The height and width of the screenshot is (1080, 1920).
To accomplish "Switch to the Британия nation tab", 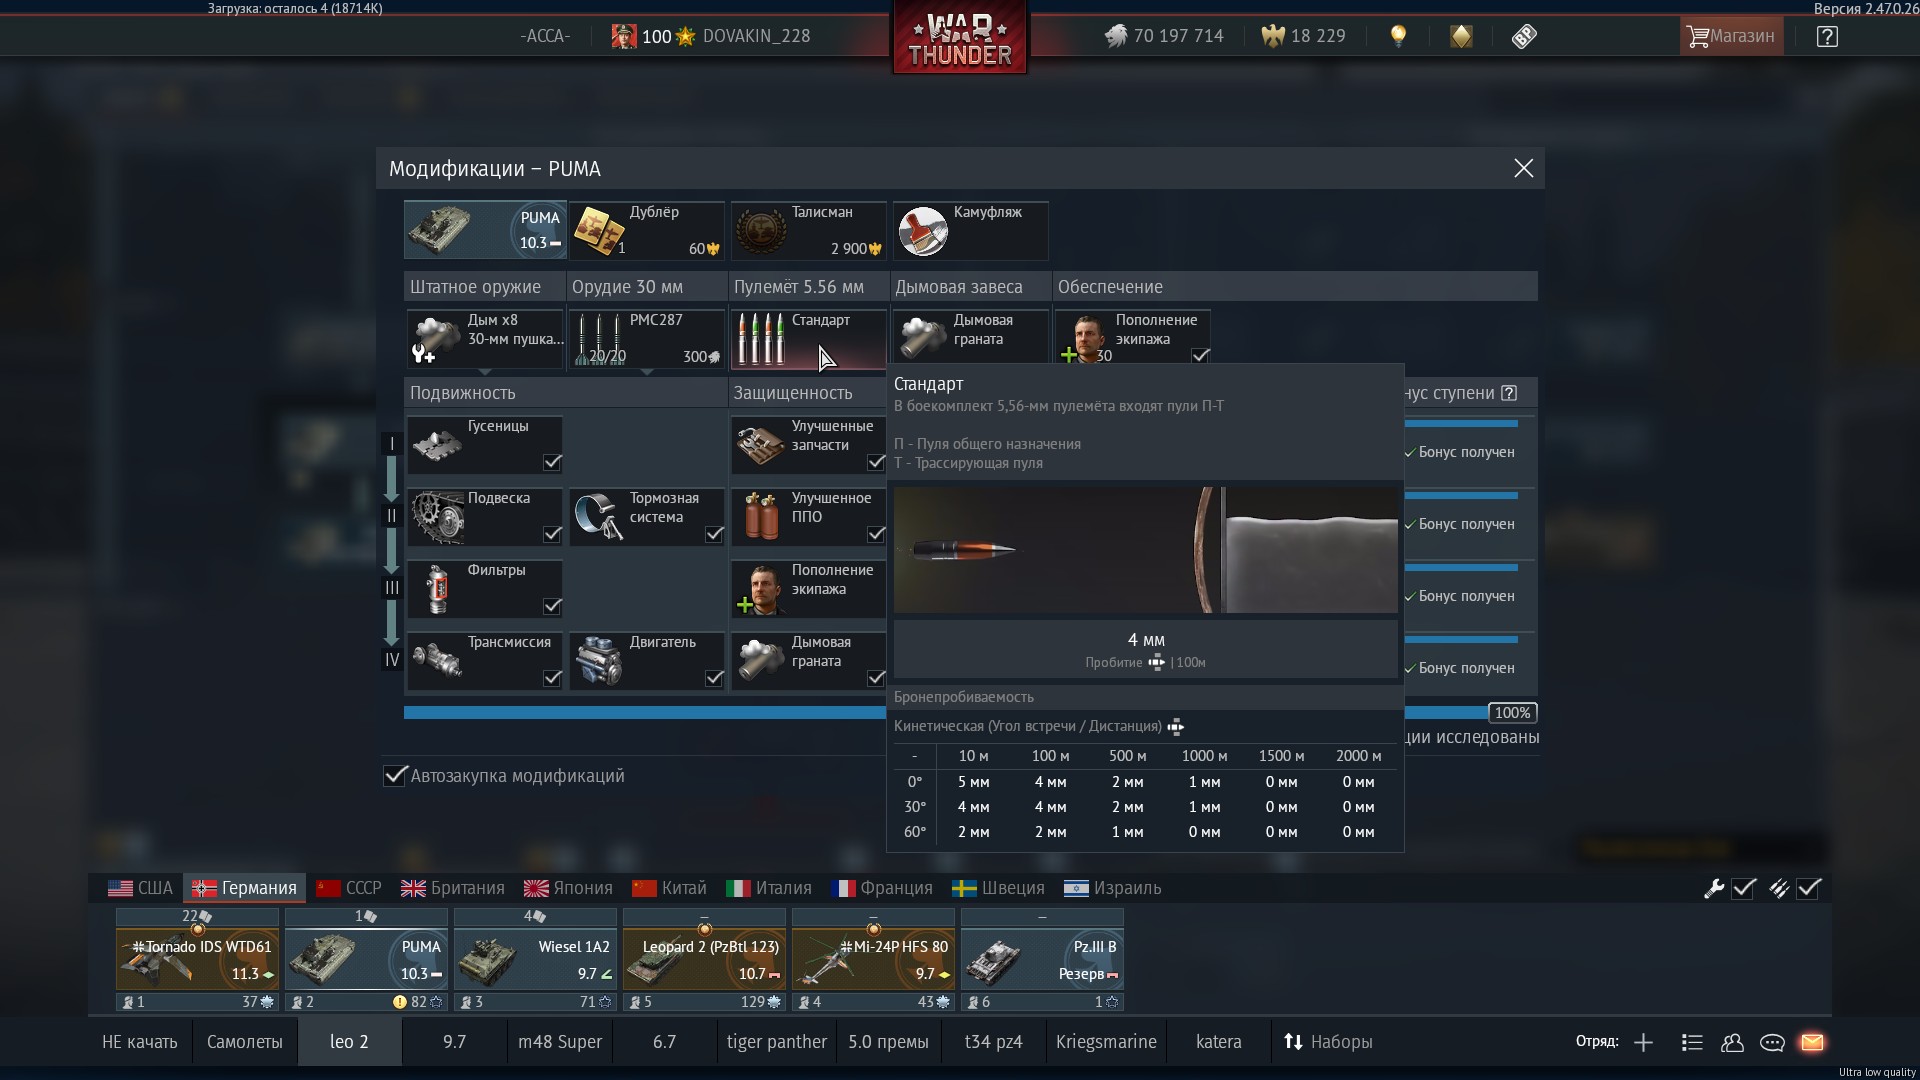I will [x=452, y=888].
